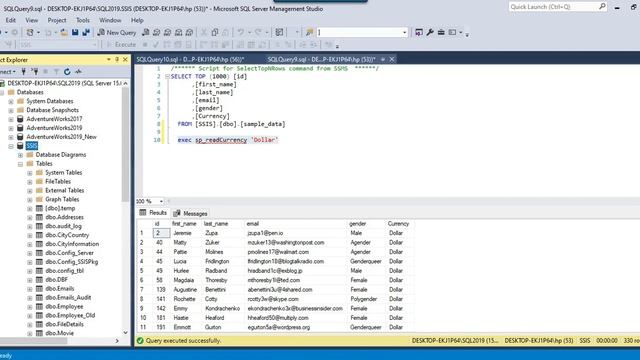Viewport: 640px width, 360px height.
Task: Close the Object Explorer panel
Action: 125,60
